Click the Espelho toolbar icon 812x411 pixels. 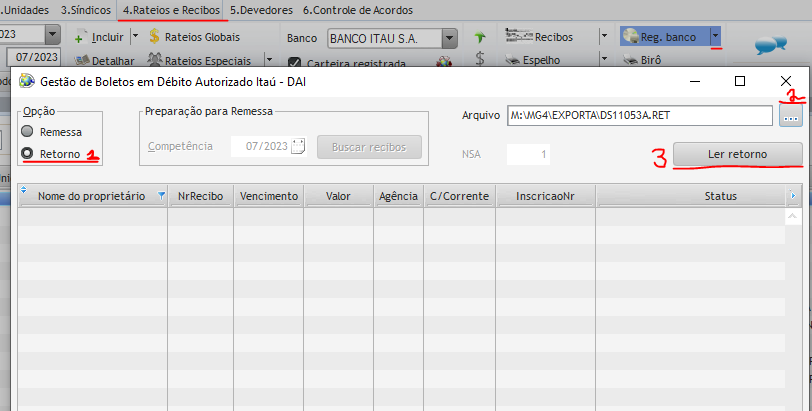pyautogui.click(x=512, y=60)
